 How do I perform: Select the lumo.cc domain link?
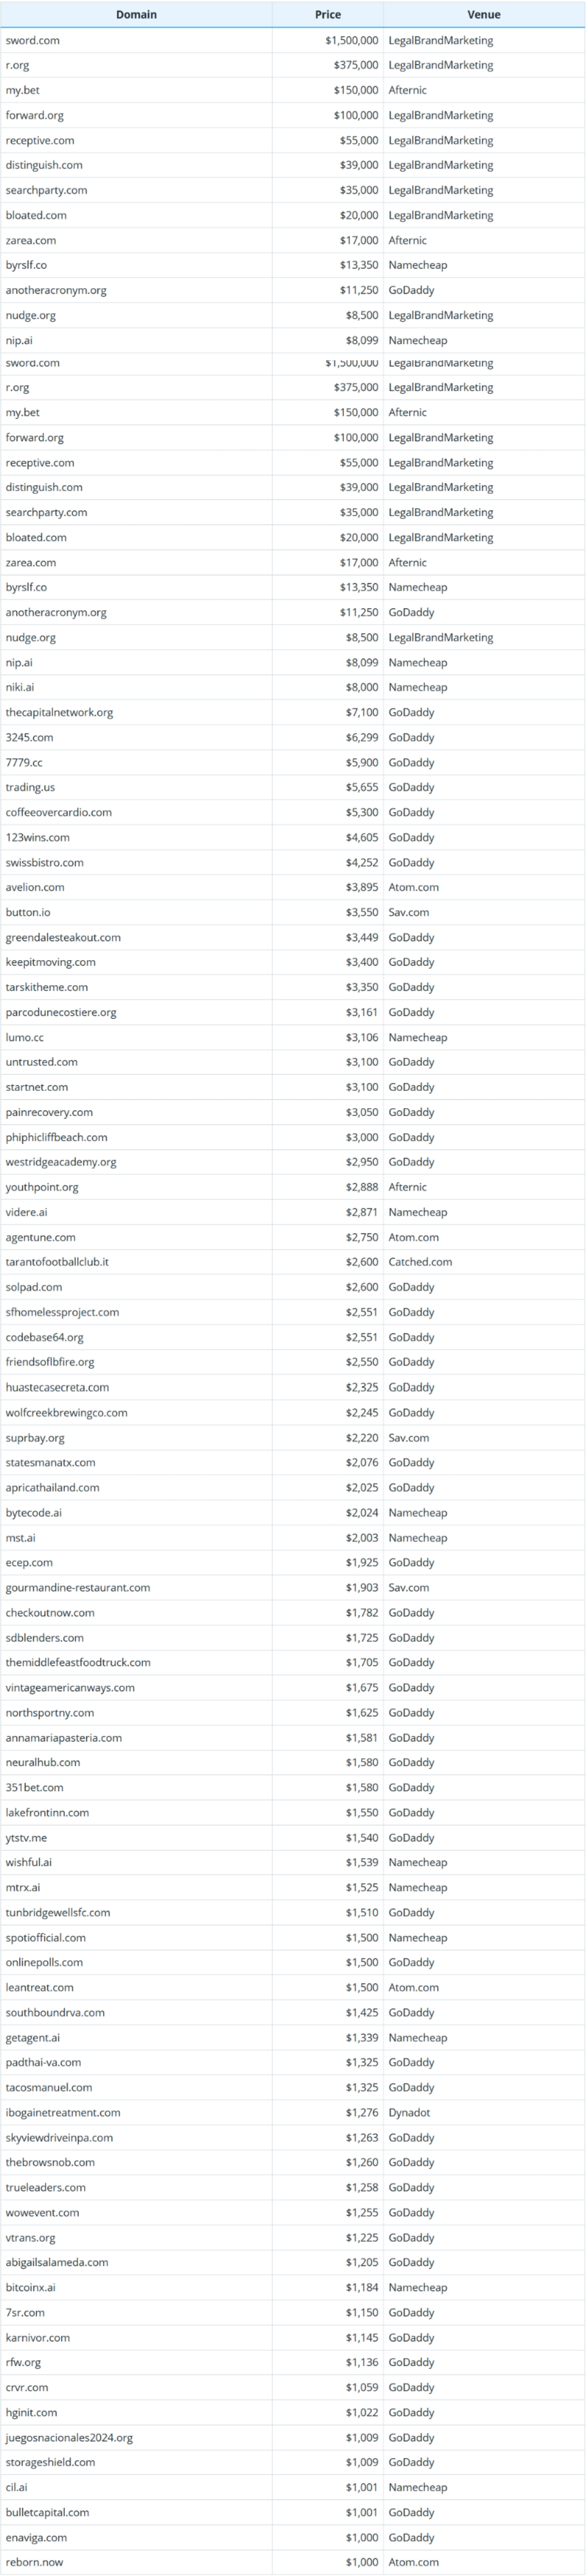[x=25, y=1038]
